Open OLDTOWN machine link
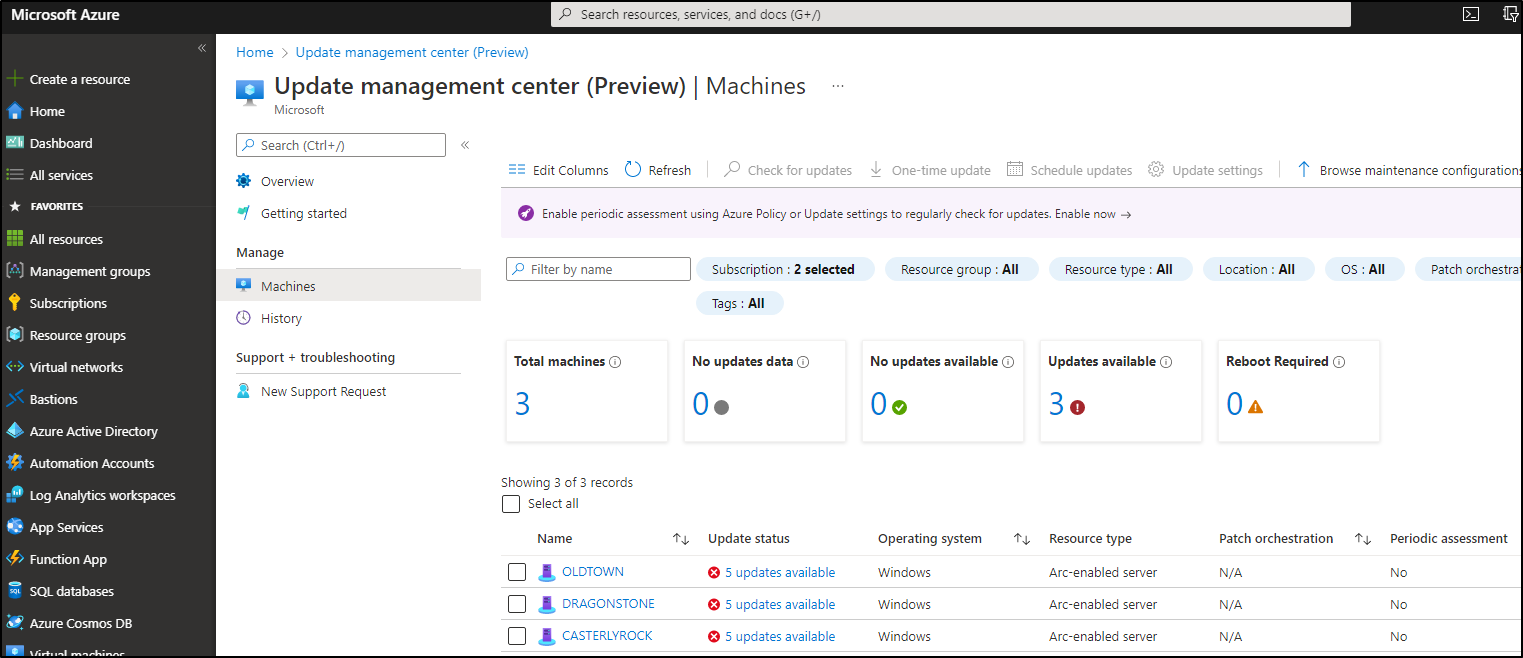The width and height of the screenshot is (1523, 658). pyautogui.click(x=593, y=572)
